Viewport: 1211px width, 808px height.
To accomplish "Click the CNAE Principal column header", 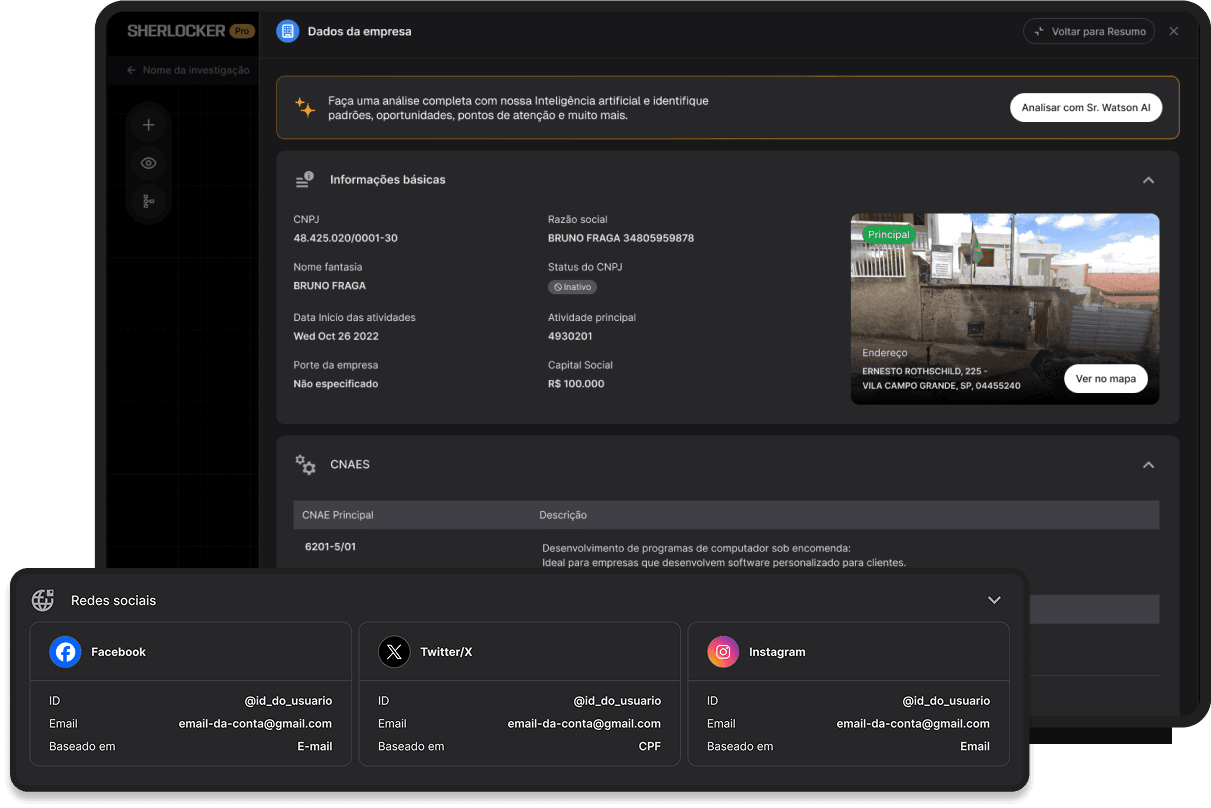I will pos(338,515).
